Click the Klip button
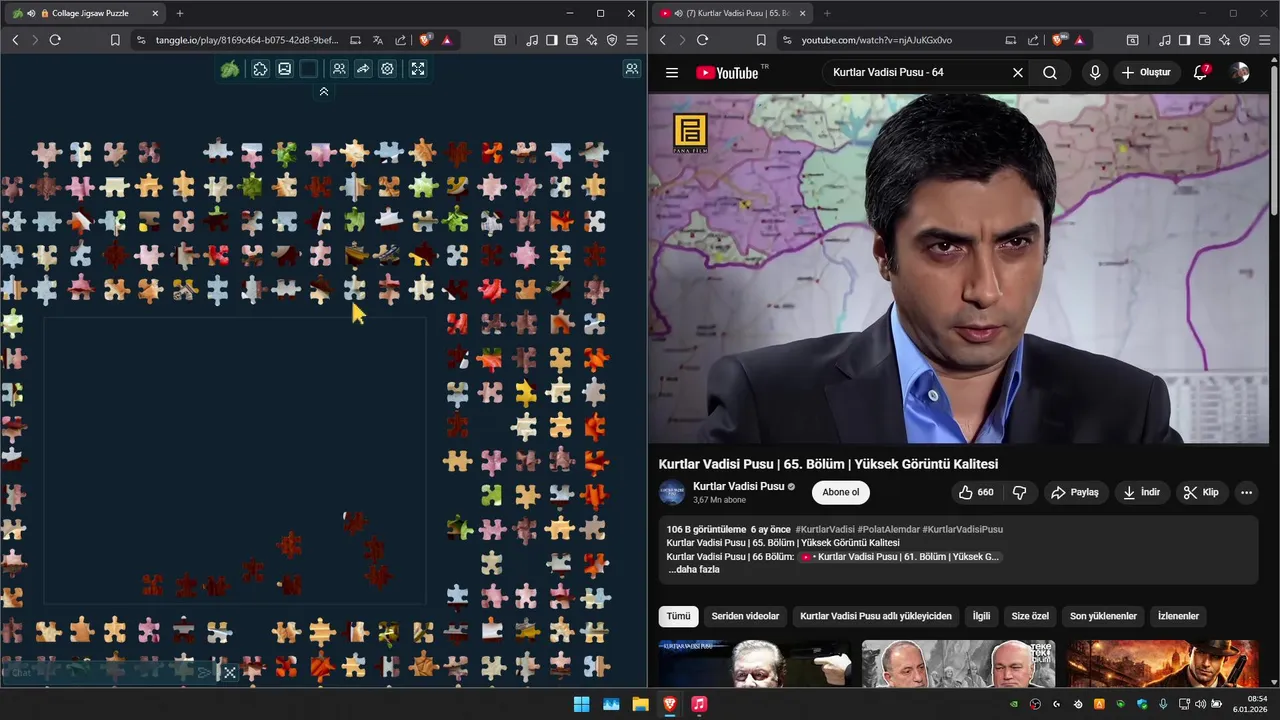Viewport: 1280px width, 720px height. (1201, 492)
